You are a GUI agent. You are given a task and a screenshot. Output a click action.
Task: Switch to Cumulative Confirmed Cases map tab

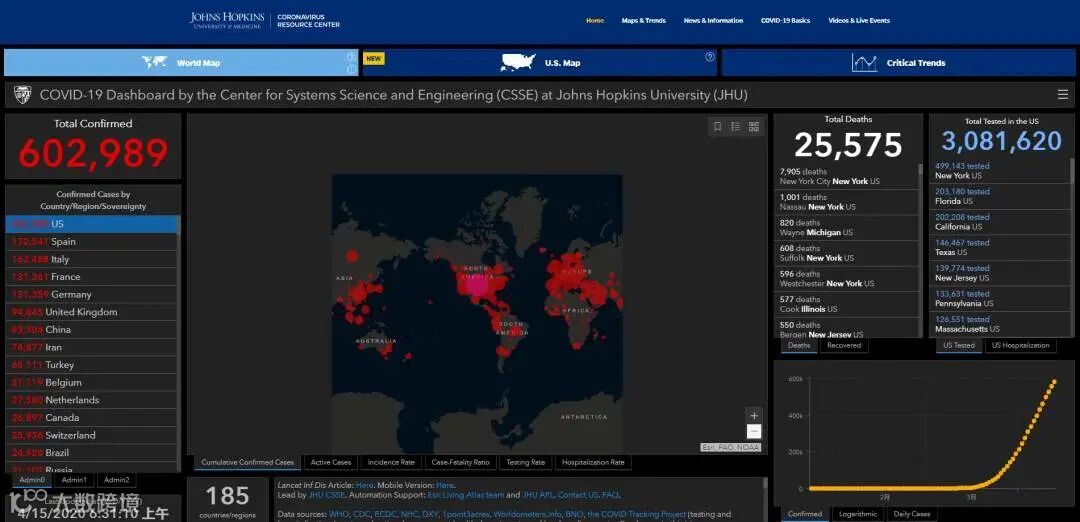(x=247, y=463)
